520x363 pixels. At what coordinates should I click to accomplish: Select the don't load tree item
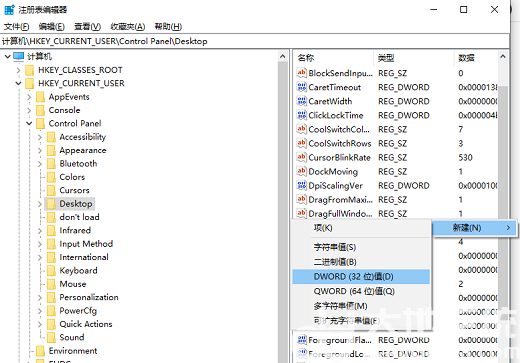click(79, 217)
